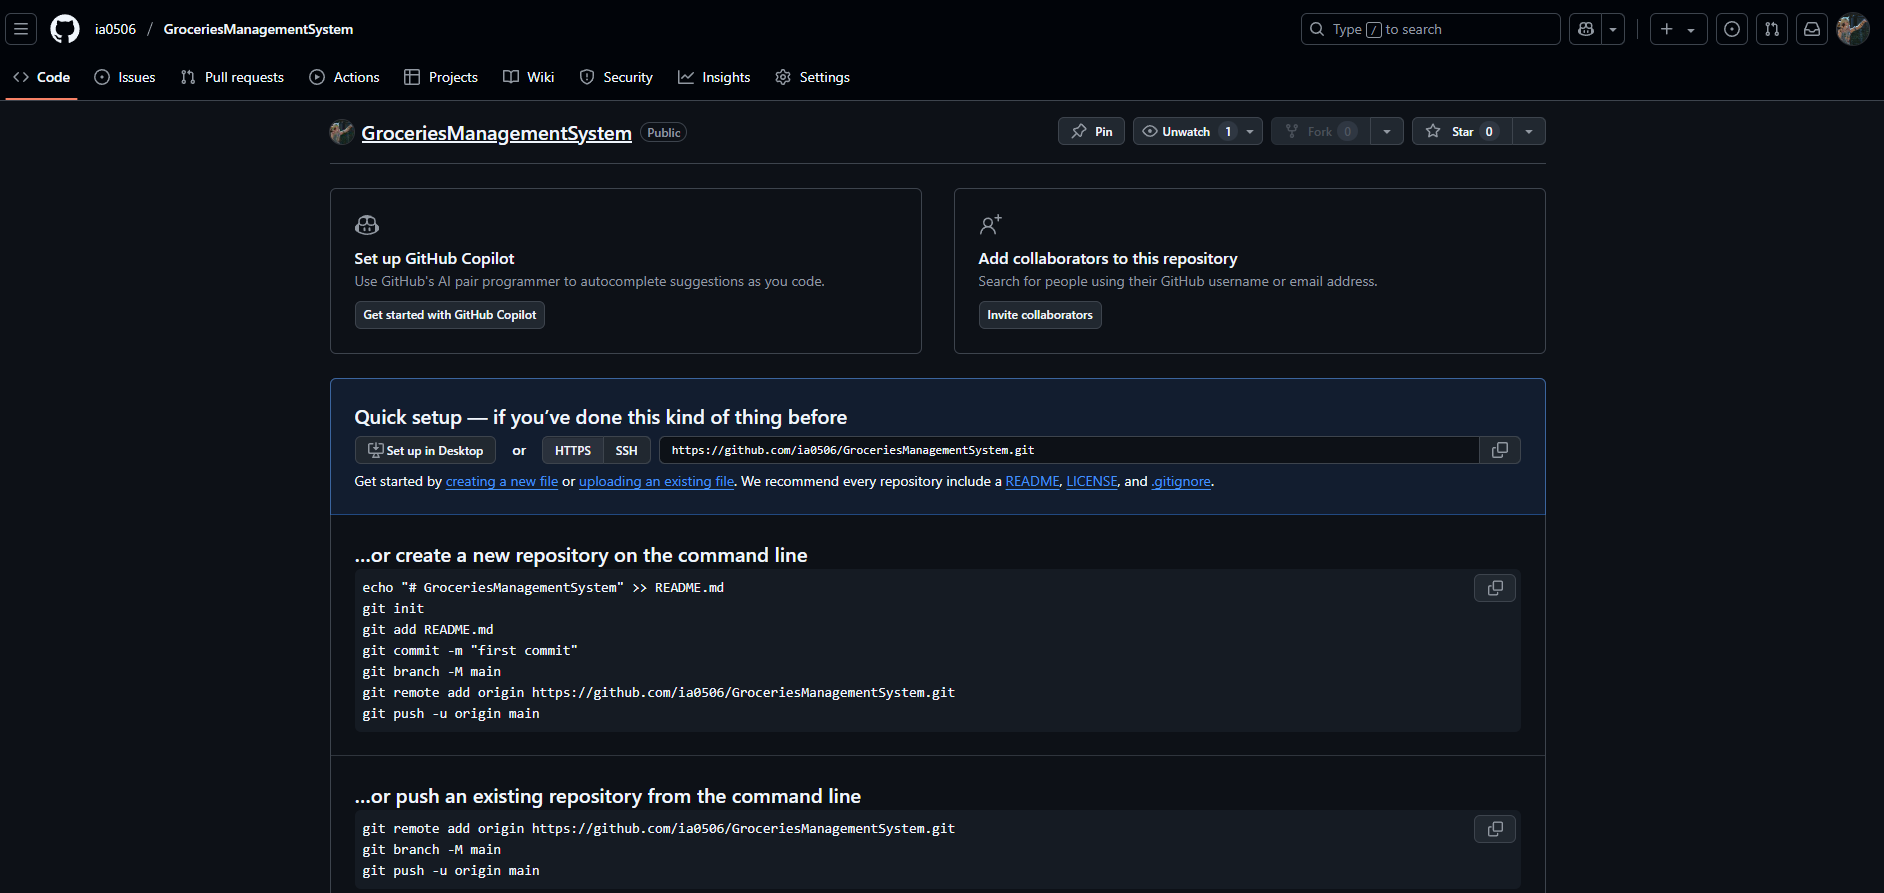Click the '...or push an existing repository' heading
This screenshot has height=893, width=1884.
click(x=608, y=796)
